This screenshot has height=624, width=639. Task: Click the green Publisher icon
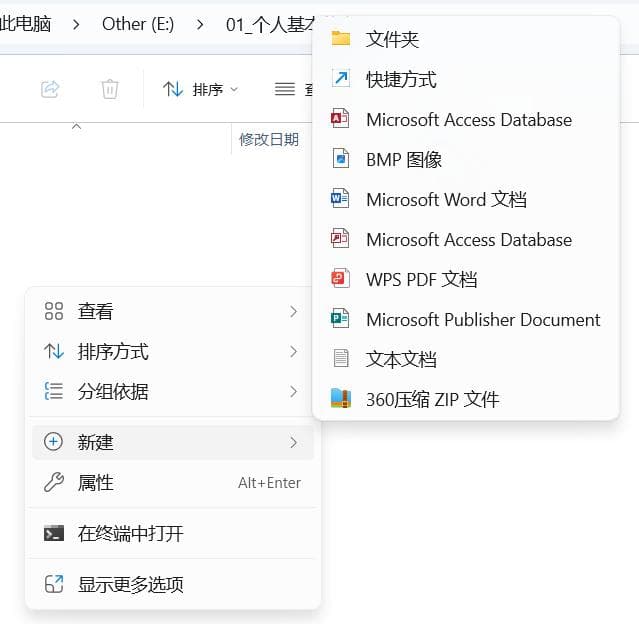(340, 318)
